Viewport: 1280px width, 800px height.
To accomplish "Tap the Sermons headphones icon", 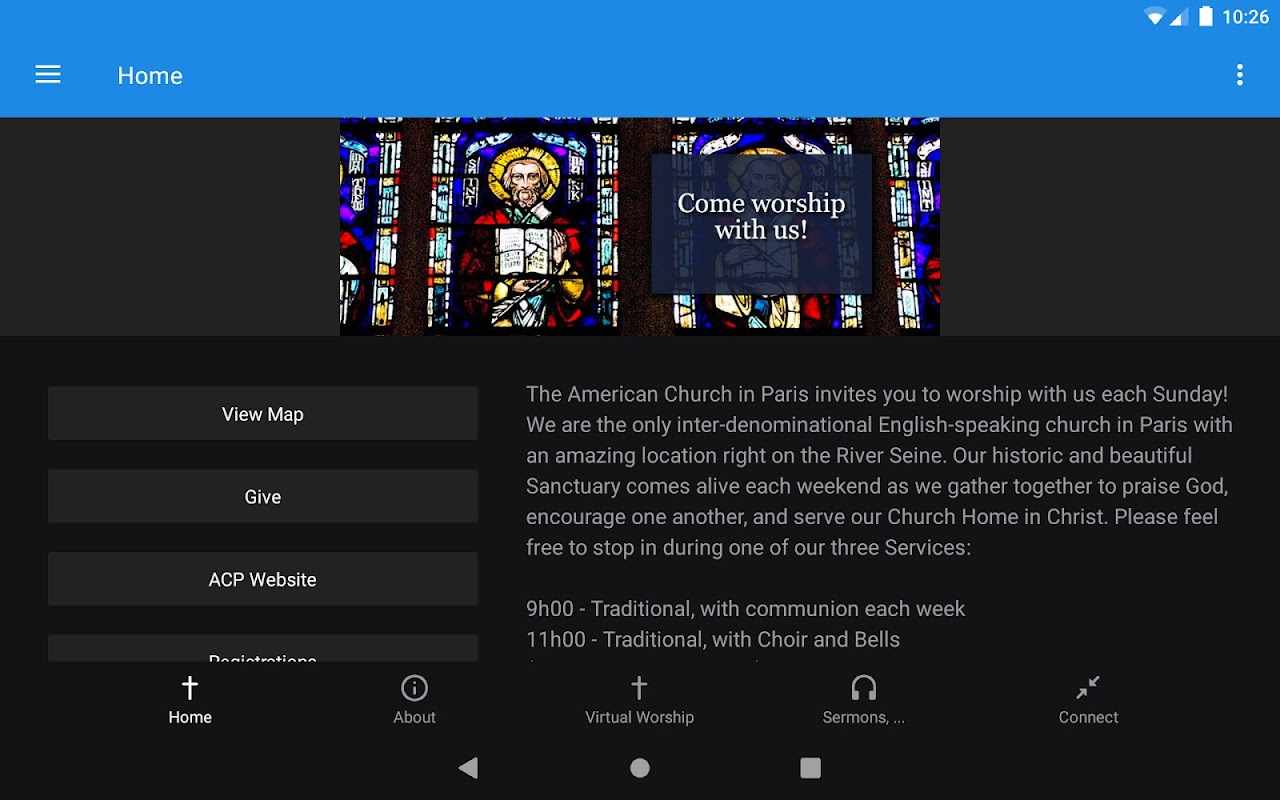I will click(864, 688).
